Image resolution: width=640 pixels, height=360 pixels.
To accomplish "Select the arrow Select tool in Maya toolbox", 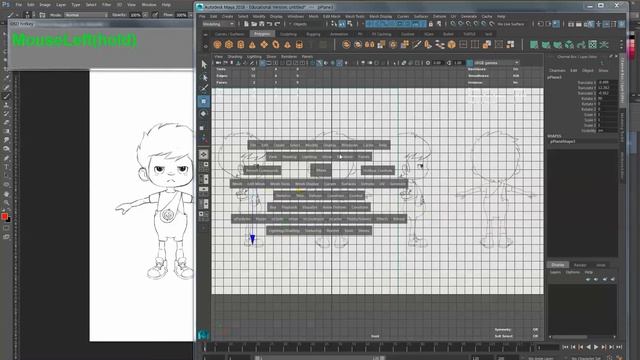I will coord(204,64).
